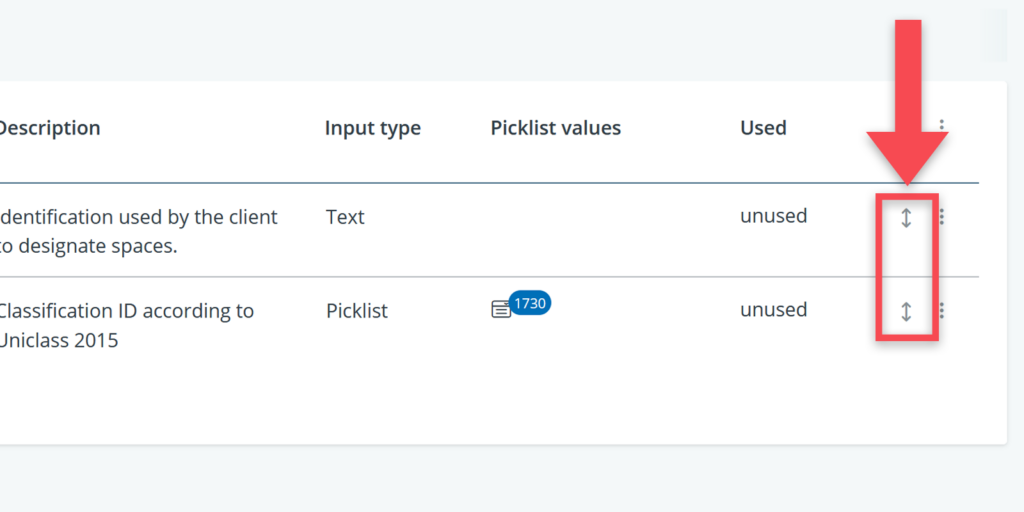Click the Used column header
Screen dimensions: 1024x512
click(x=763, y=128)
